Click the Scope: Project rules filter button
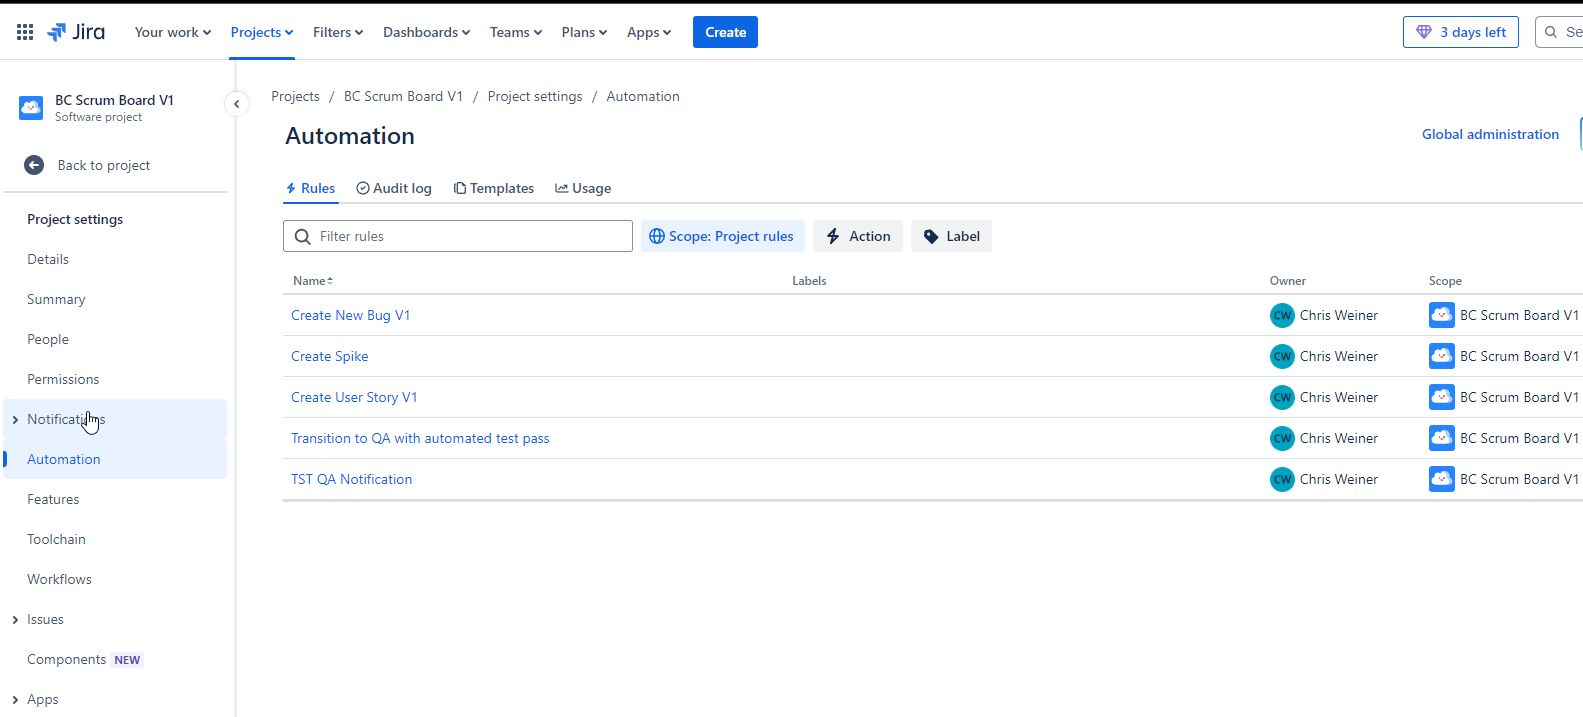Screen dimensions: 1583x717 tap(722, 236)
